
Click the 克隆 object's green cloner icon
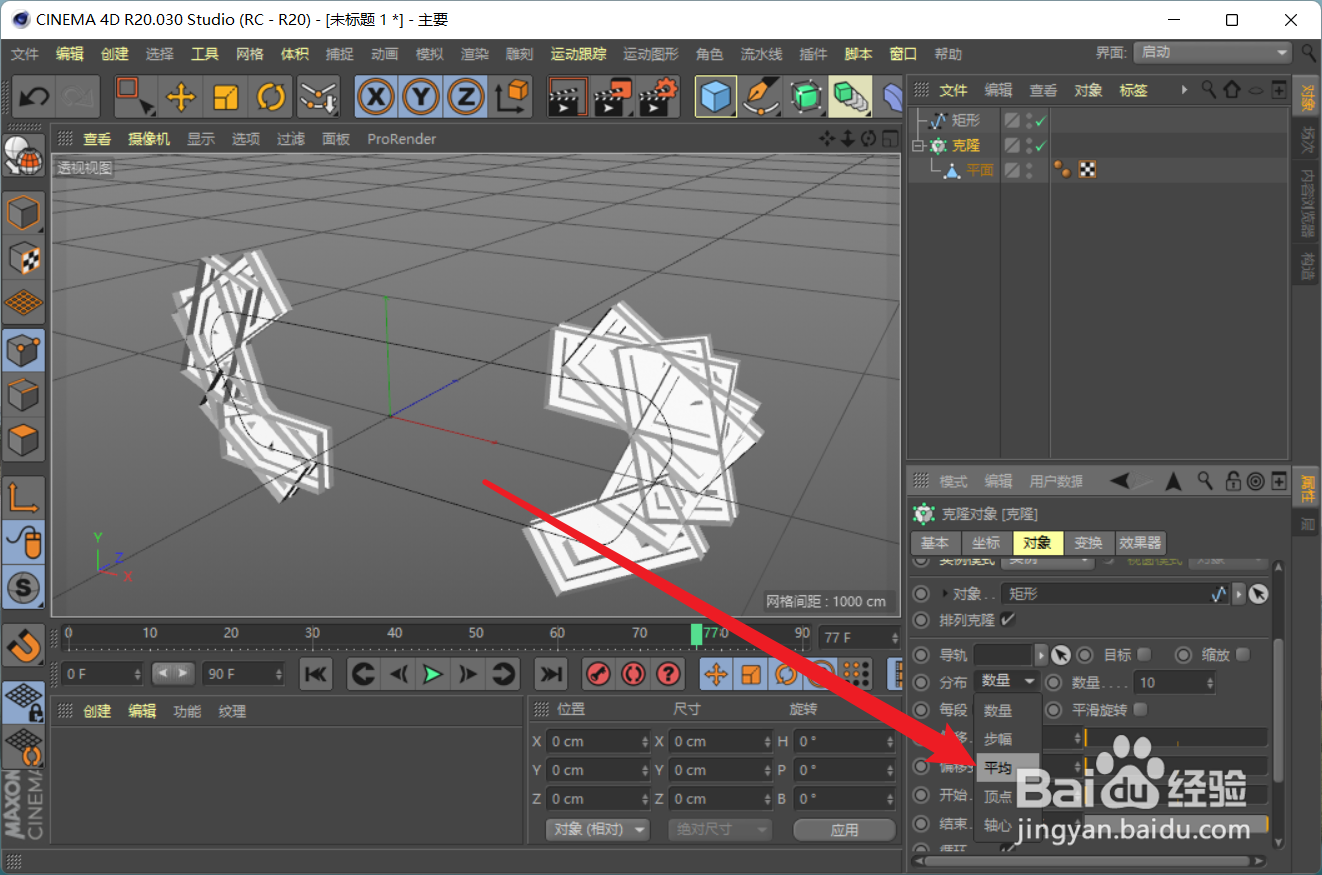click(937, 144)
